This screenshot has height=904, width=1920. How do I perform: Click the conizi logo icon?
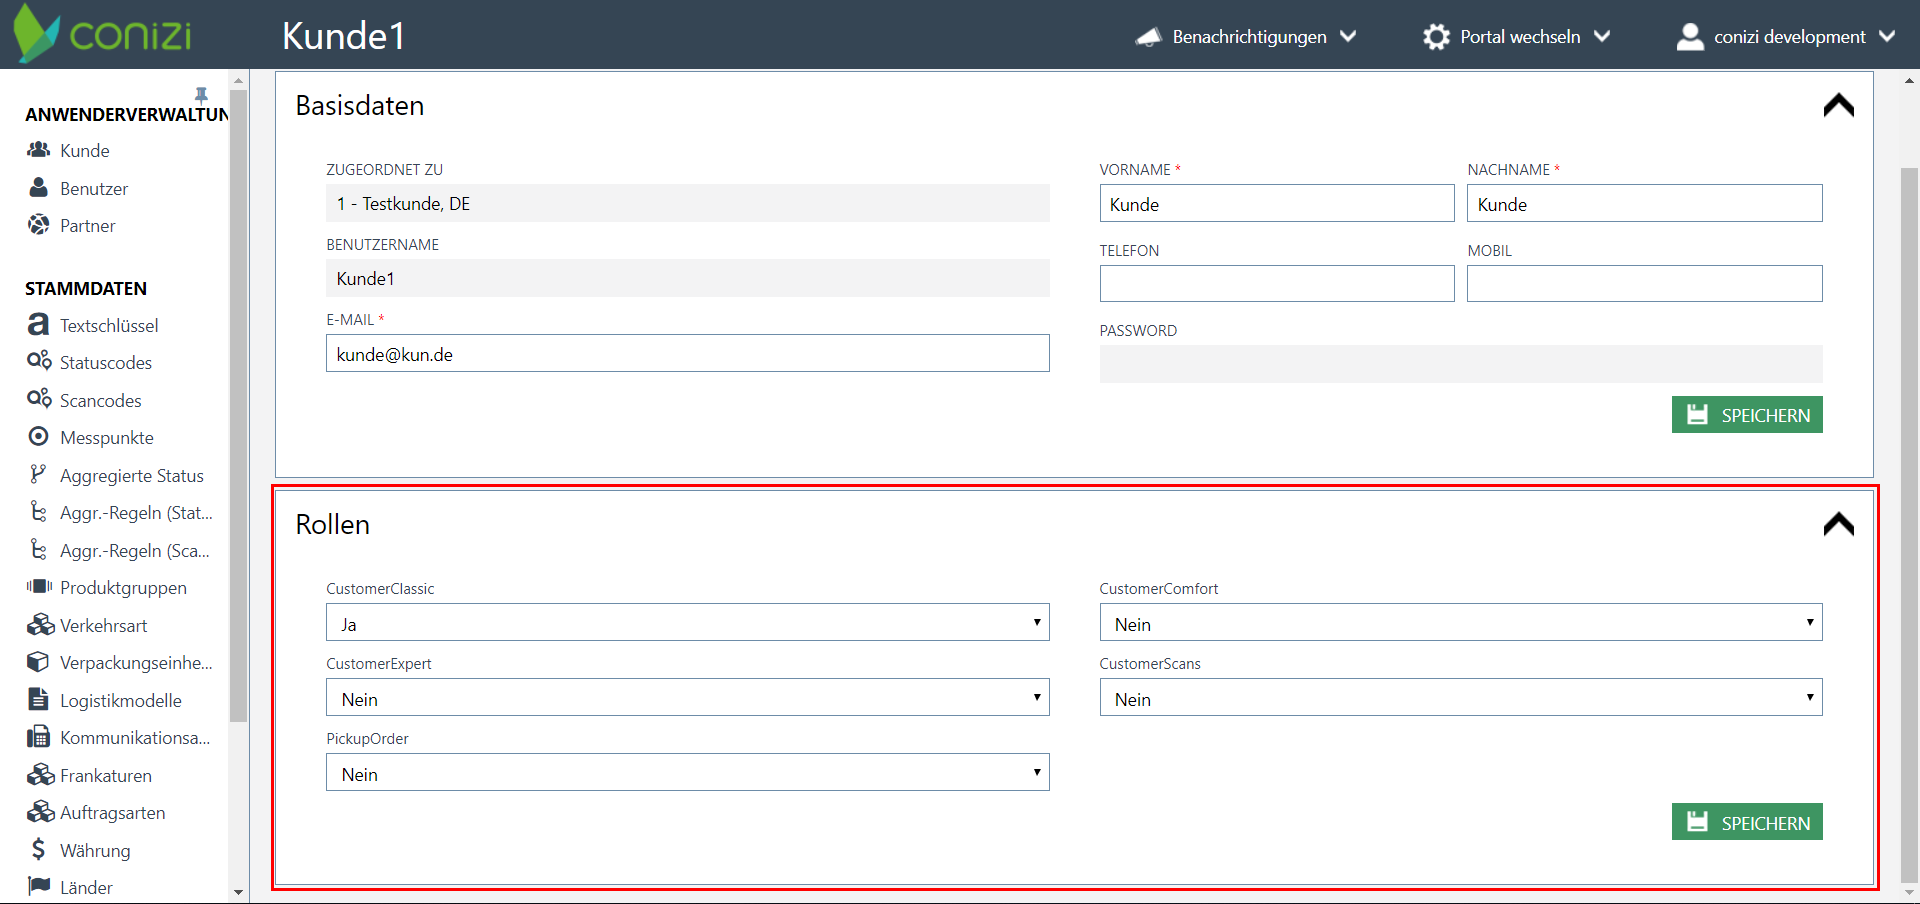(37, 34)
